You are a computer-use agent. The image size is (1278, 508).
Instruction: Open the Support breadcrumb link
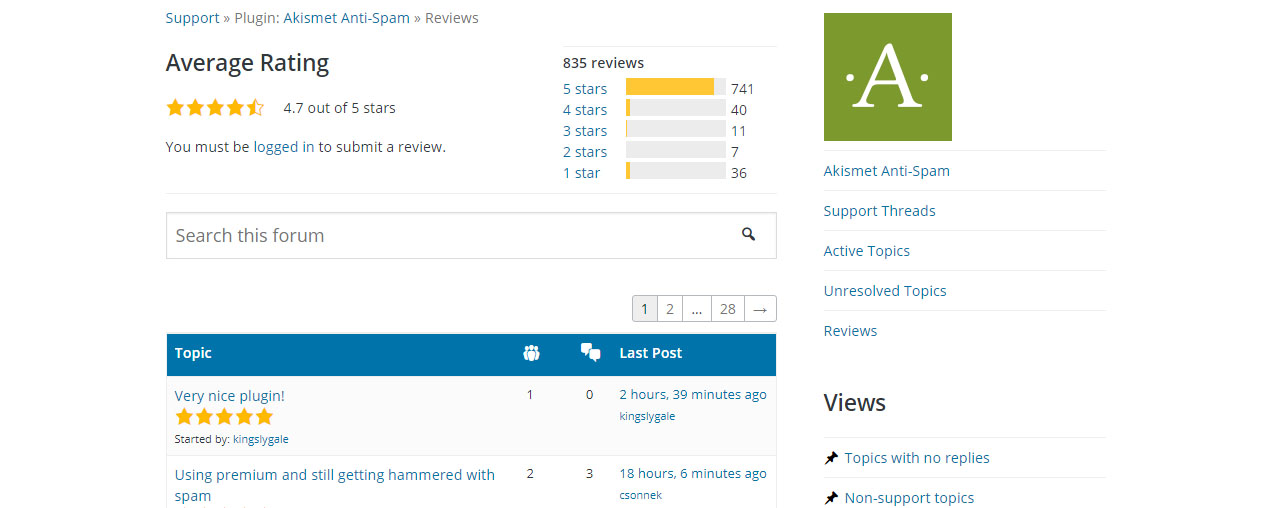pos(192,18)
